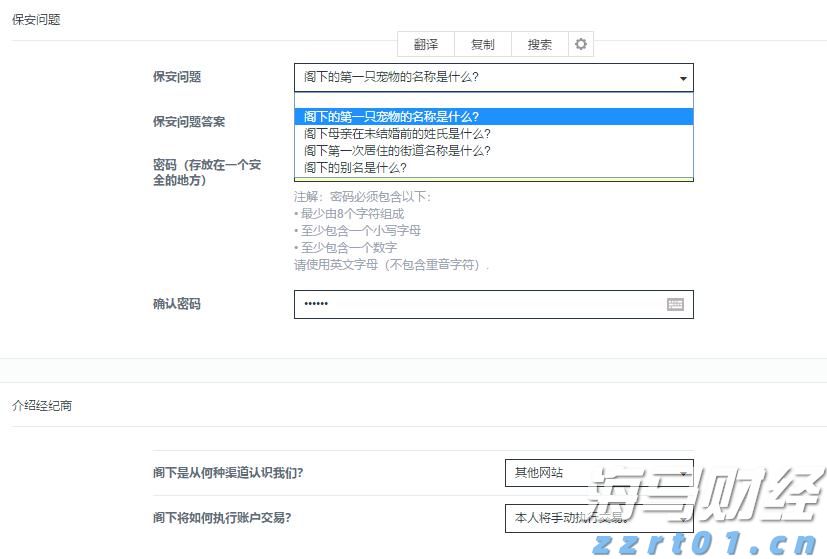
Task: Collapse the 保安问题 dropdown via its arrow
Action: (x=683, y=78)
